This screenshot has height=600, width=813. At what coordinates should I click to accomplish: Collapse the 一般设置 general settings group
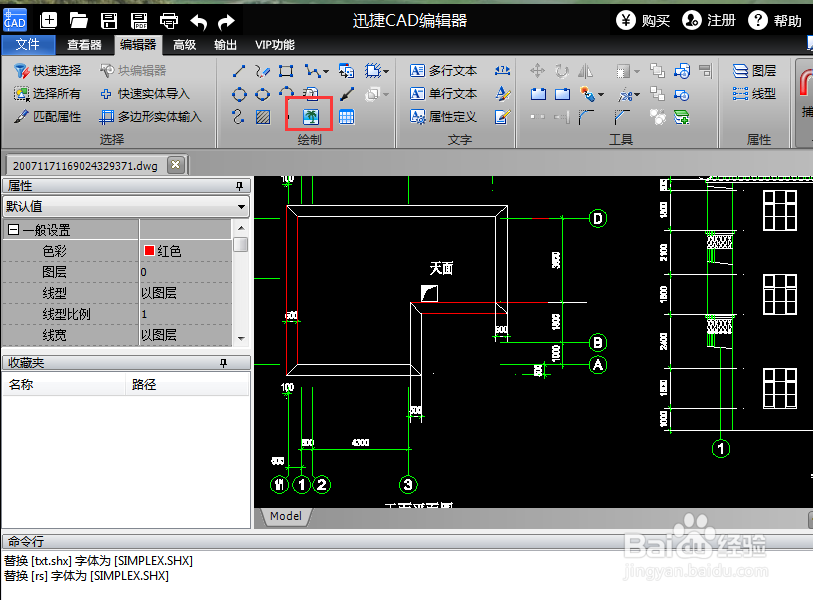click(14, 230)
